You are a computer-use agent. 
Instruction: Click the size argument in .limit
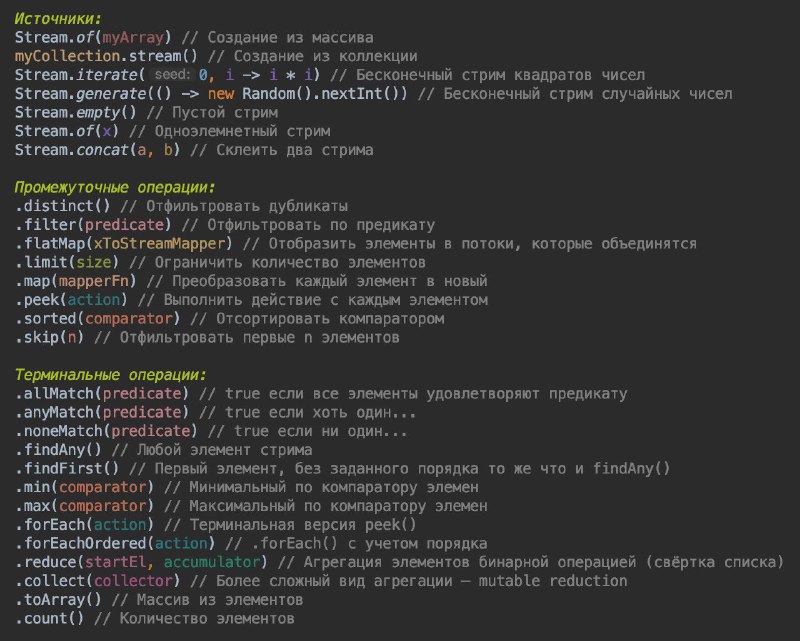pyautogui.click(x=94, y=262)
